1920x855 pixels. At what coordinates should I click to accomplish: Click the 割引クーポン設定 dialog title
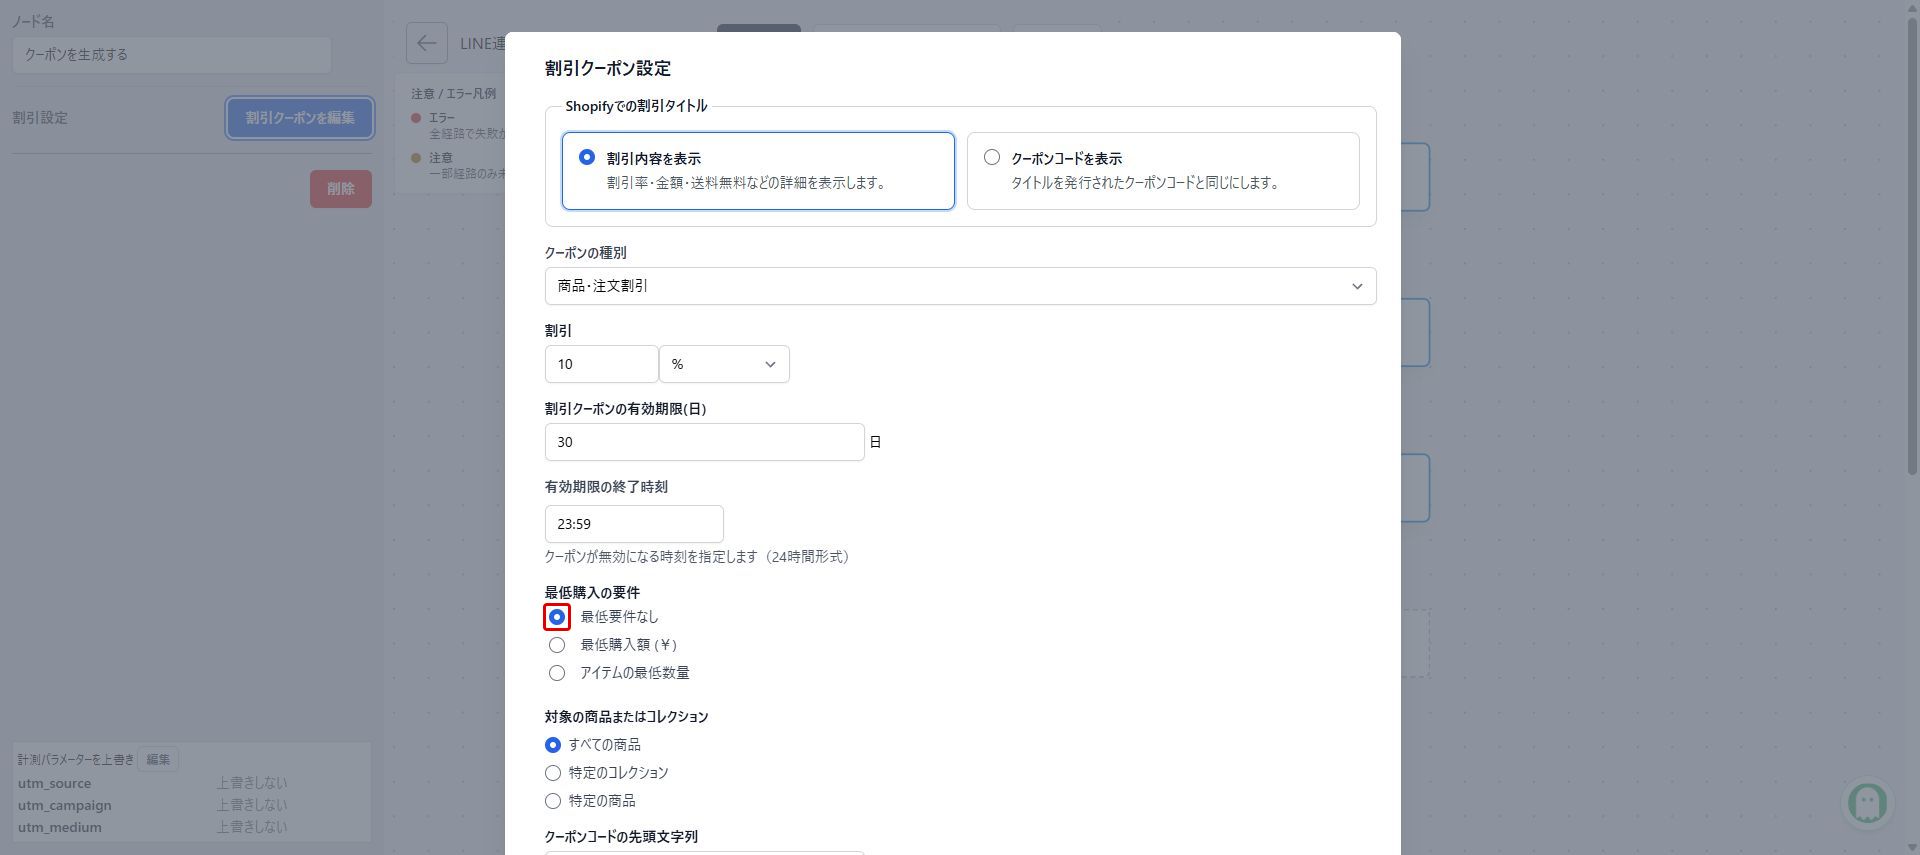coord(608,68)
